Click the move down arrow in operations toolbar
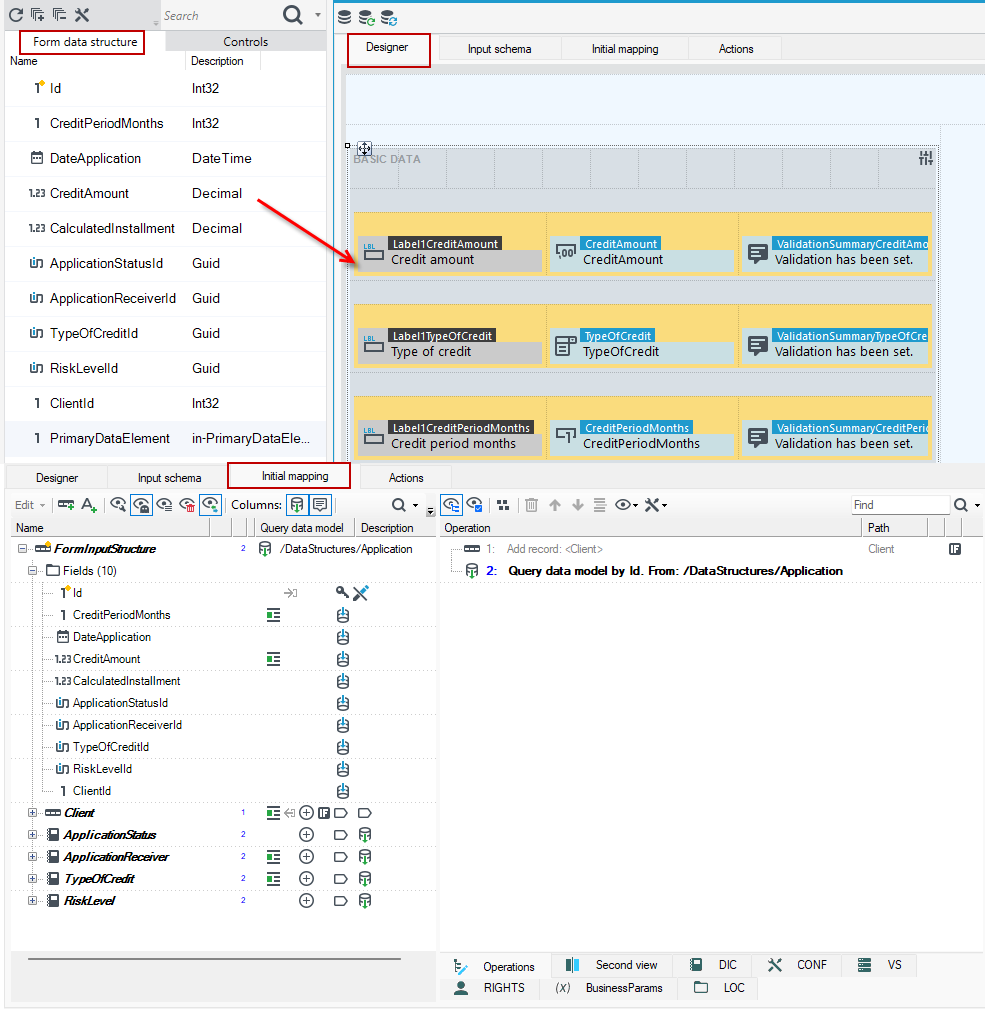 click(578, 505)
